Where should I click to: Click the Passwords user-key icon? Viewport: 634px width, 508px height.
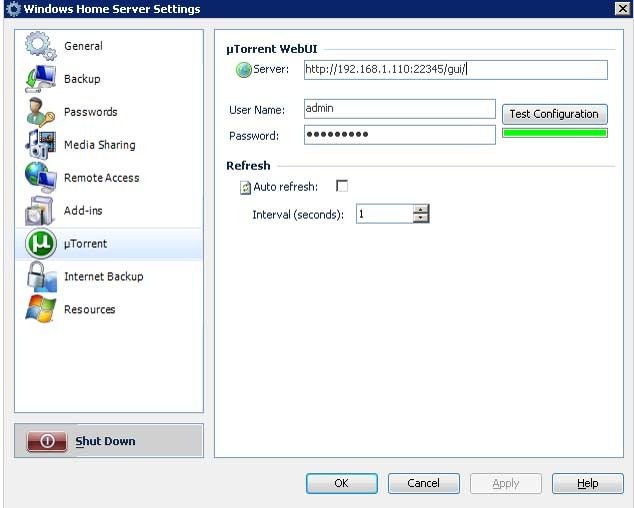[40, 112]
